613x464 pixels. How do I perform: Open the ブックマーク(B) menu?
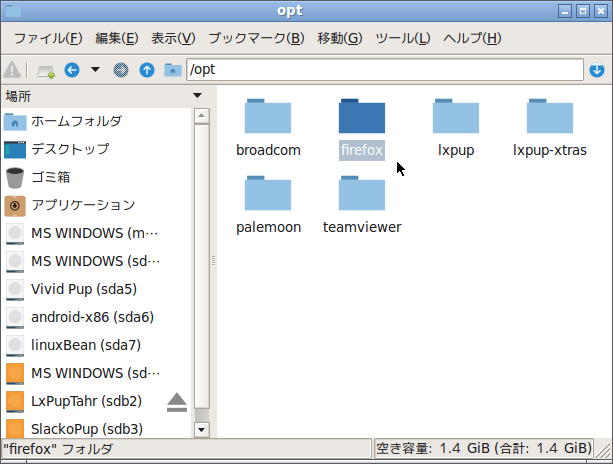coord(256,38)
